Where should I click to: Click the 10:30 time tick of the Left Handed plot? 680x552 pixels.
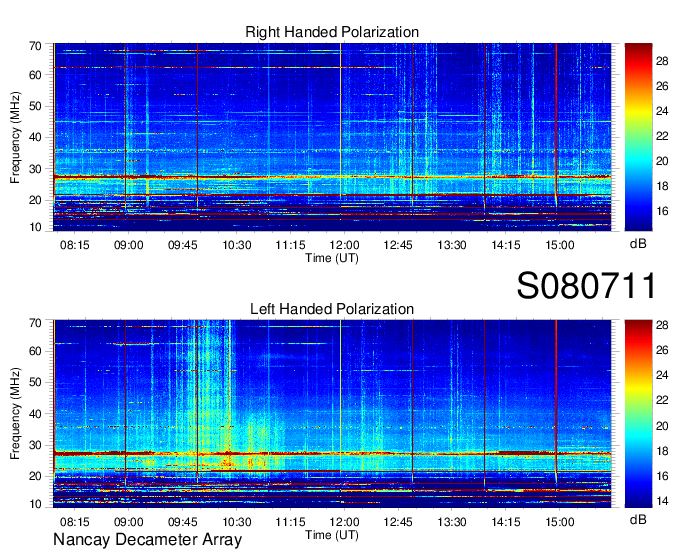236,522
